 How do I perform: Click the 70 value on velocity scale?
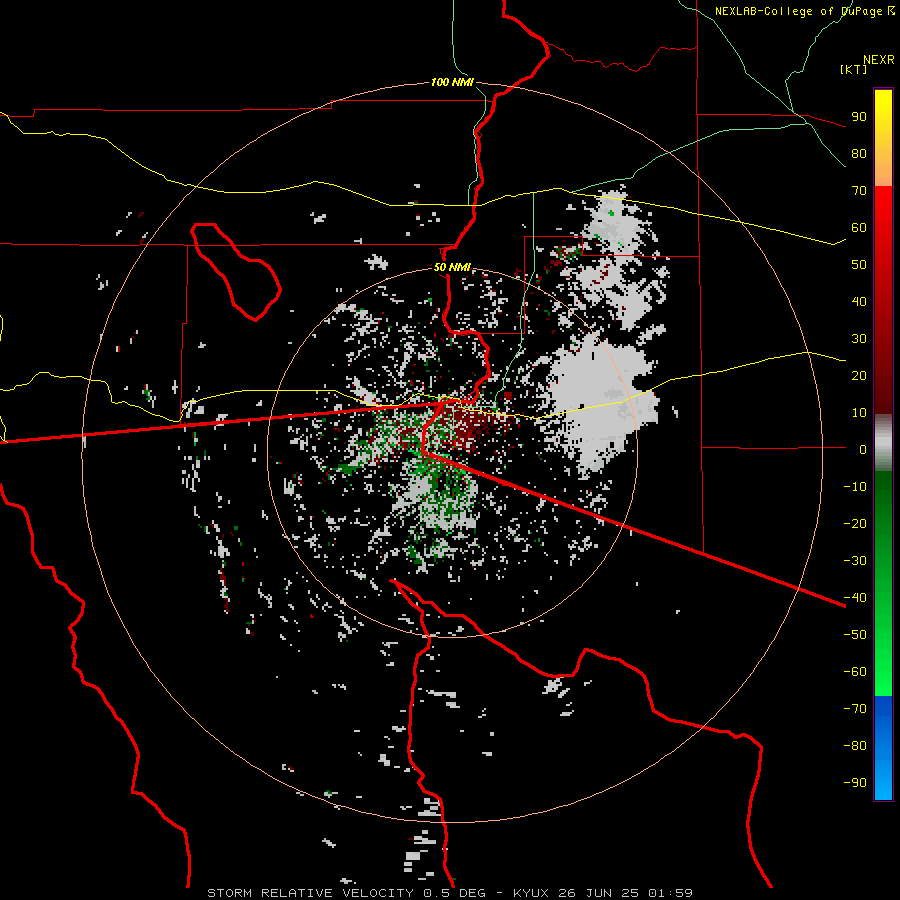pyautogui.click(x=859, y=191)
